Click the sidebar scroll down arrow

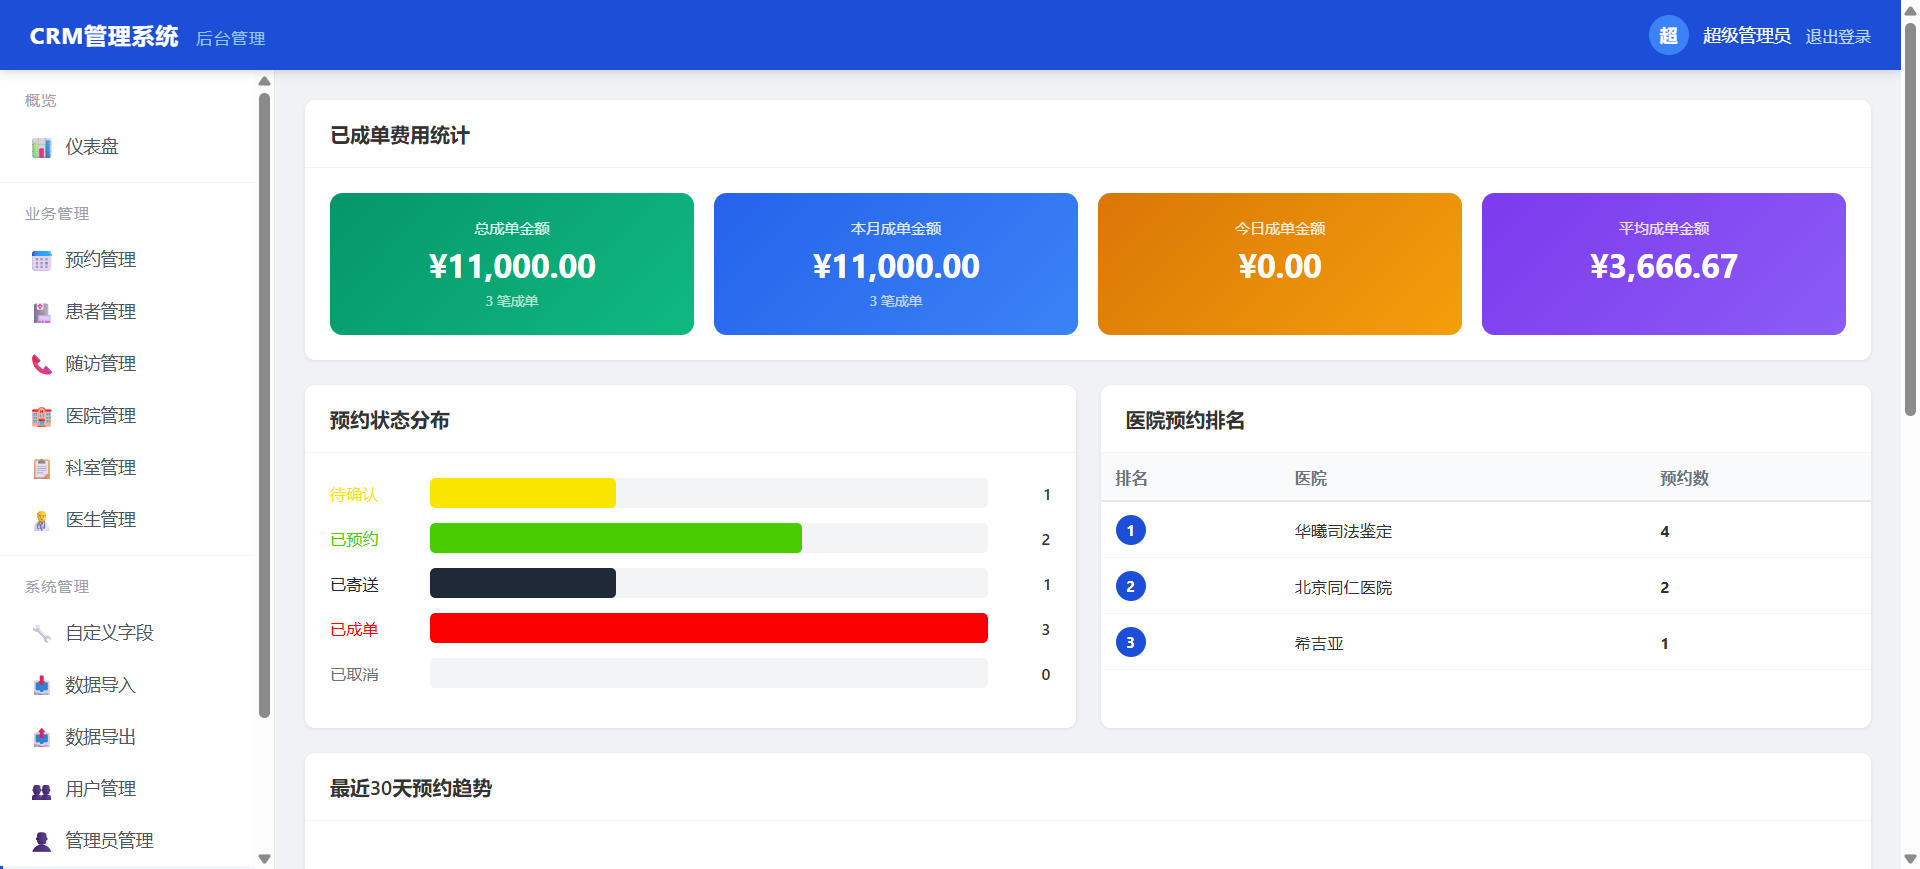[264, 858]
